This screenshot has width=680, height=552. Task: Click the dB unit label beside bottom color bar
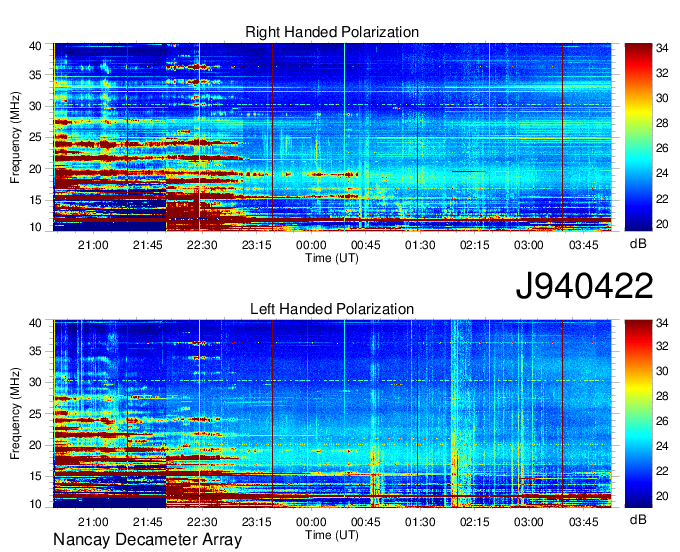point(638,519)
